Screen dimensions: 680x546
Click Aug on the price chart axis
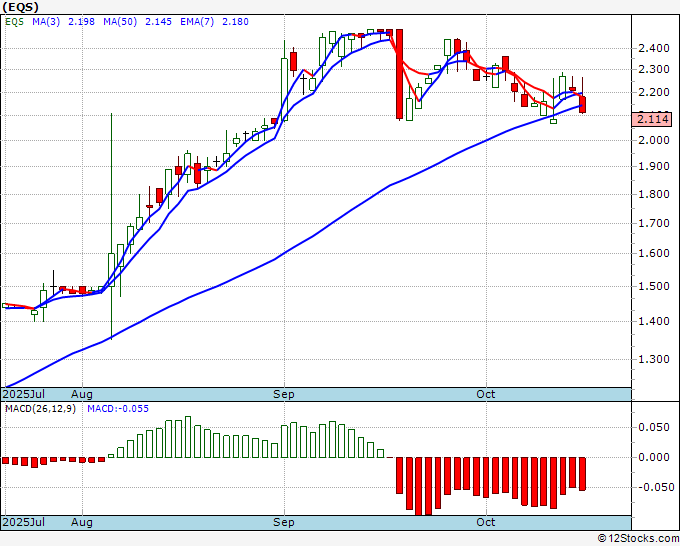point(82,394)
